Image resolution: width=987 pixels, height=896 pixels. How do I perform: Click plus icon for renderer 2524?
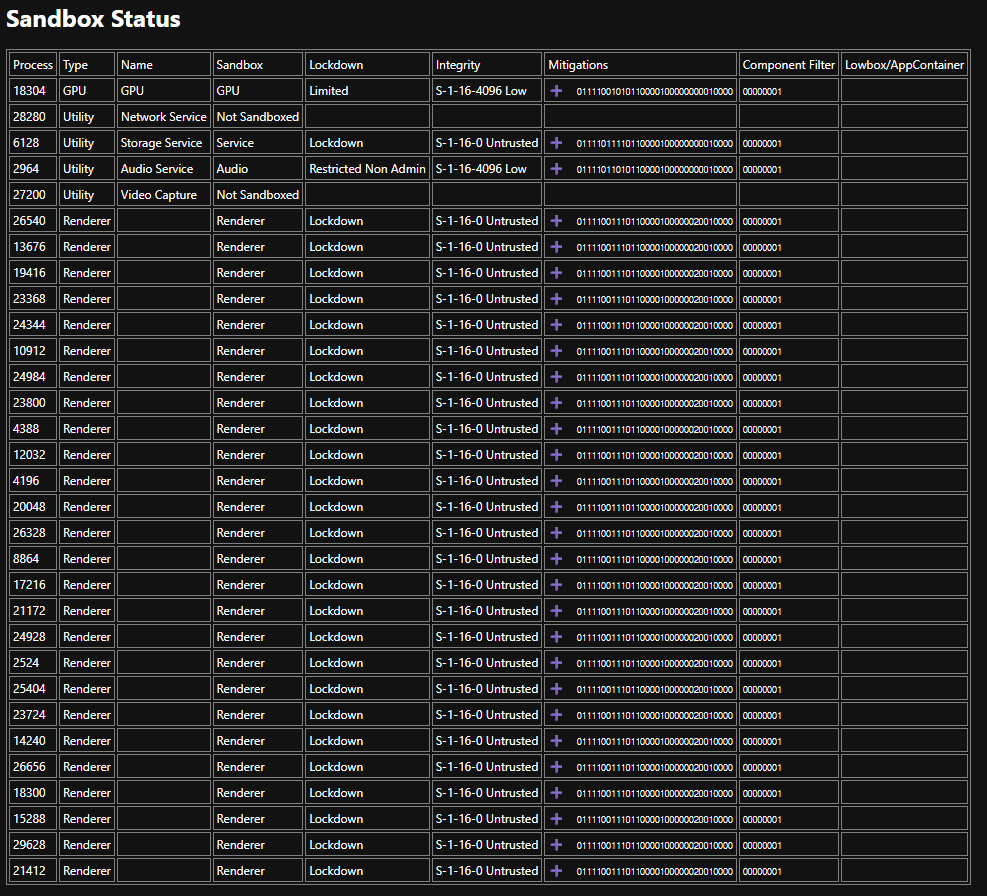click(556, 663)
